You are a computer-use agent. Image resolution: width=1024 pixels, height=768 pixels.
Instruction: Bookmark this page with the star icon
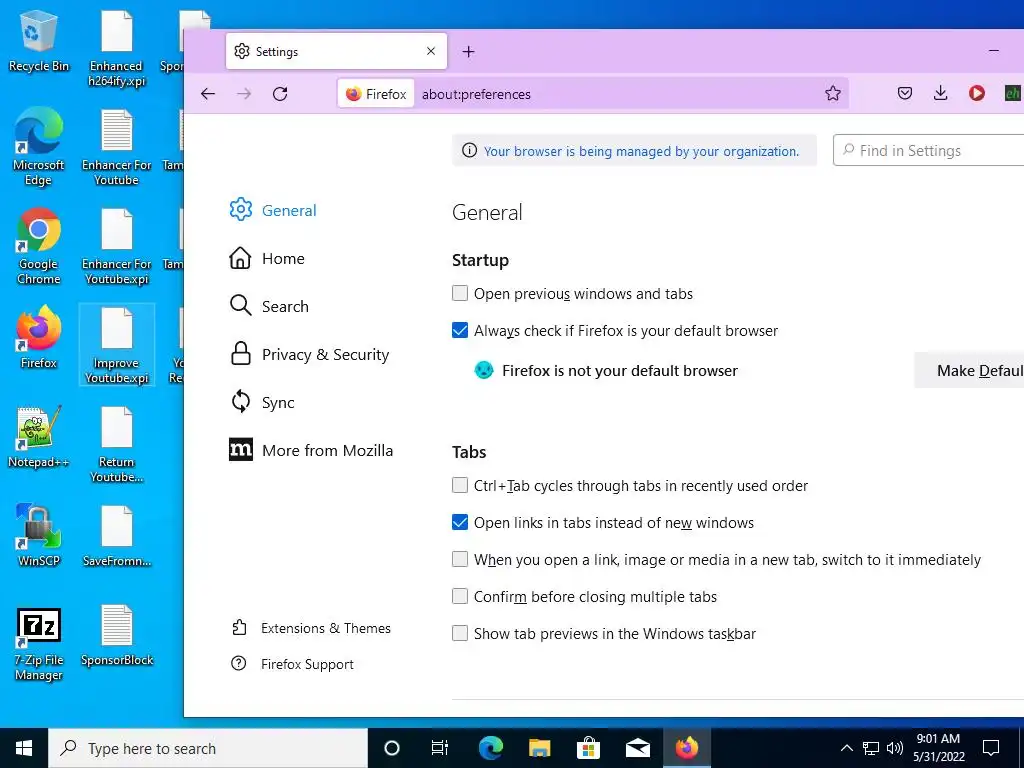point(833,94)
